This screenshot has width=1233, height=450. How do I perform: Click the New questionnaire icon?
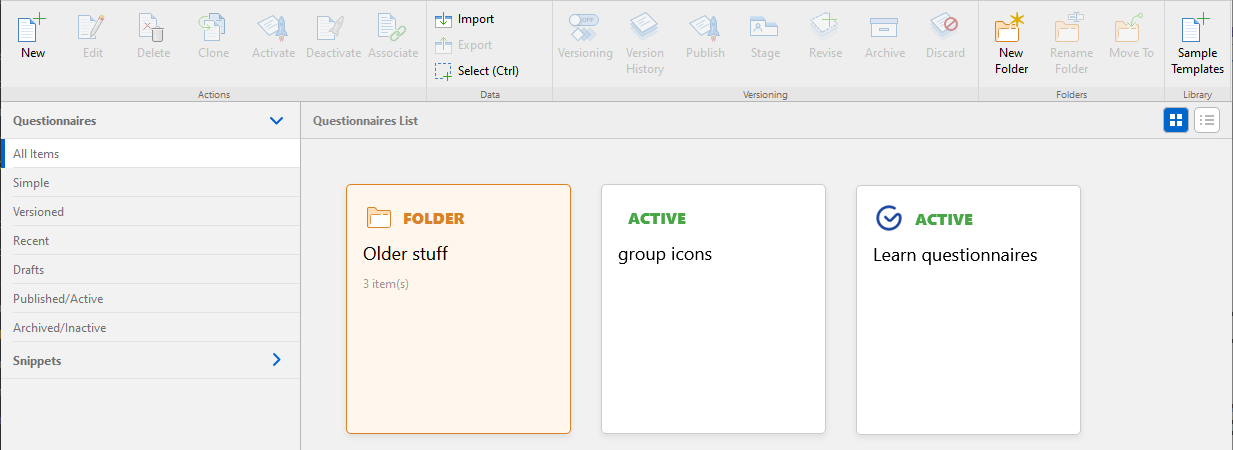point(33,28)
